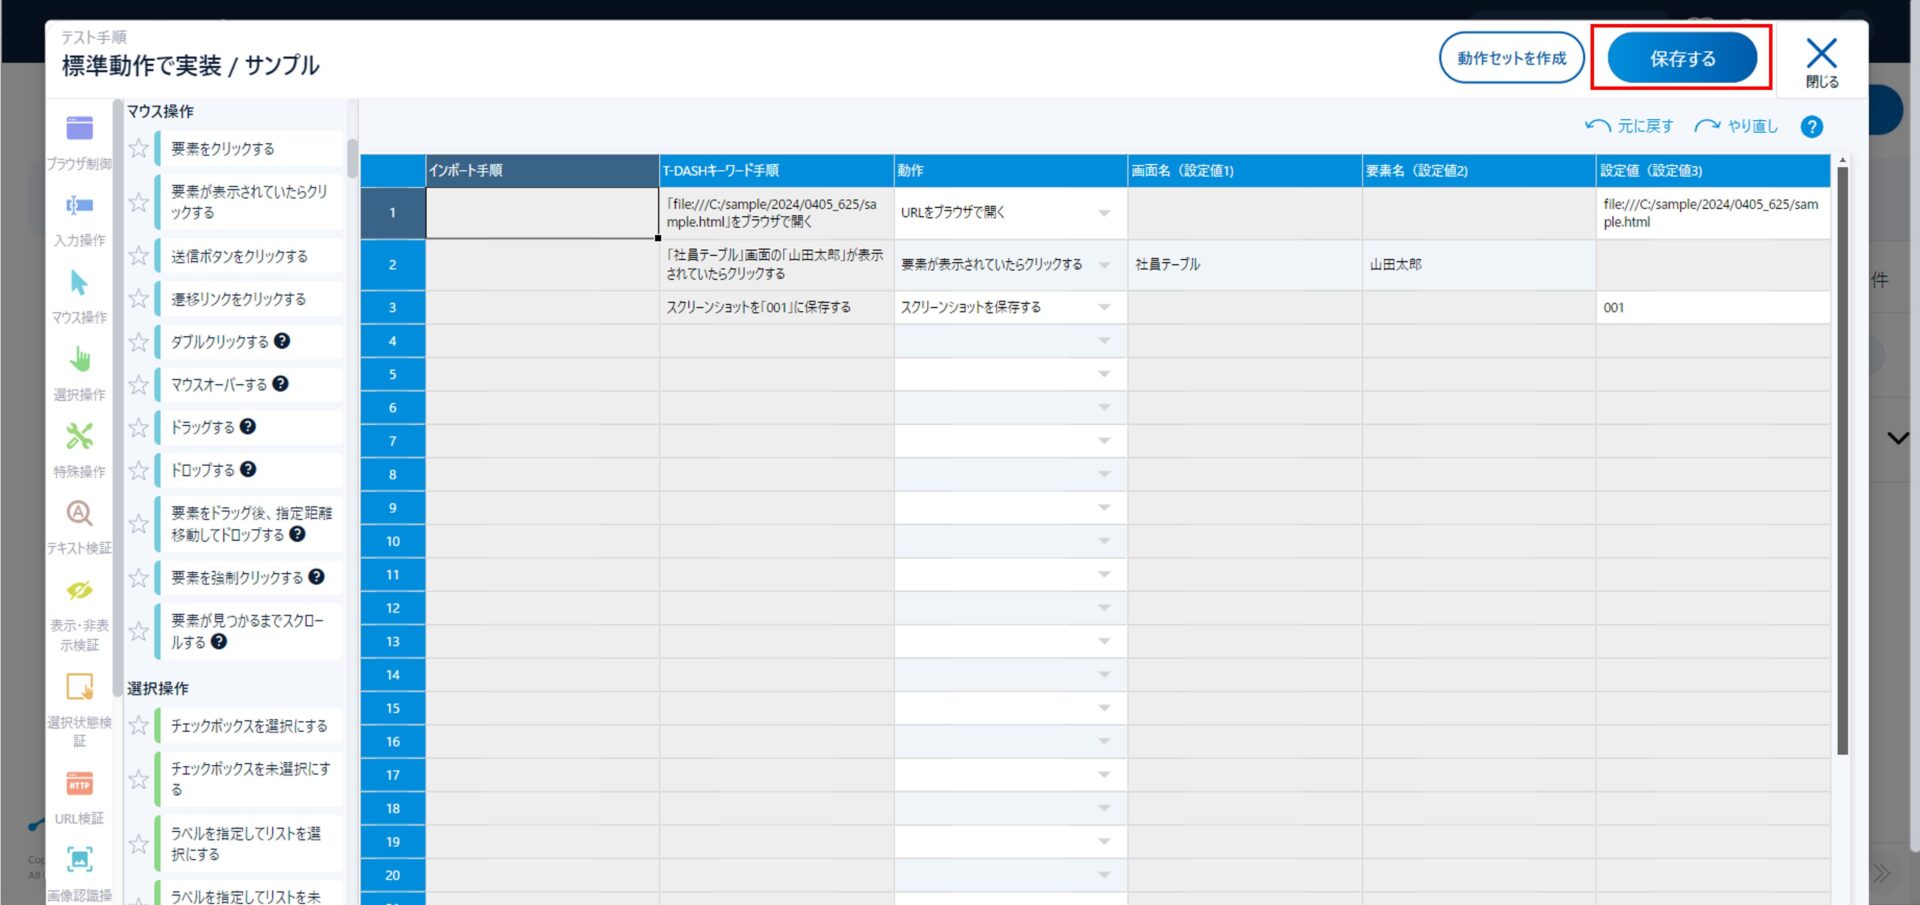Click the blue help question mark icon
The image size is (1920, 905).
1811,127
